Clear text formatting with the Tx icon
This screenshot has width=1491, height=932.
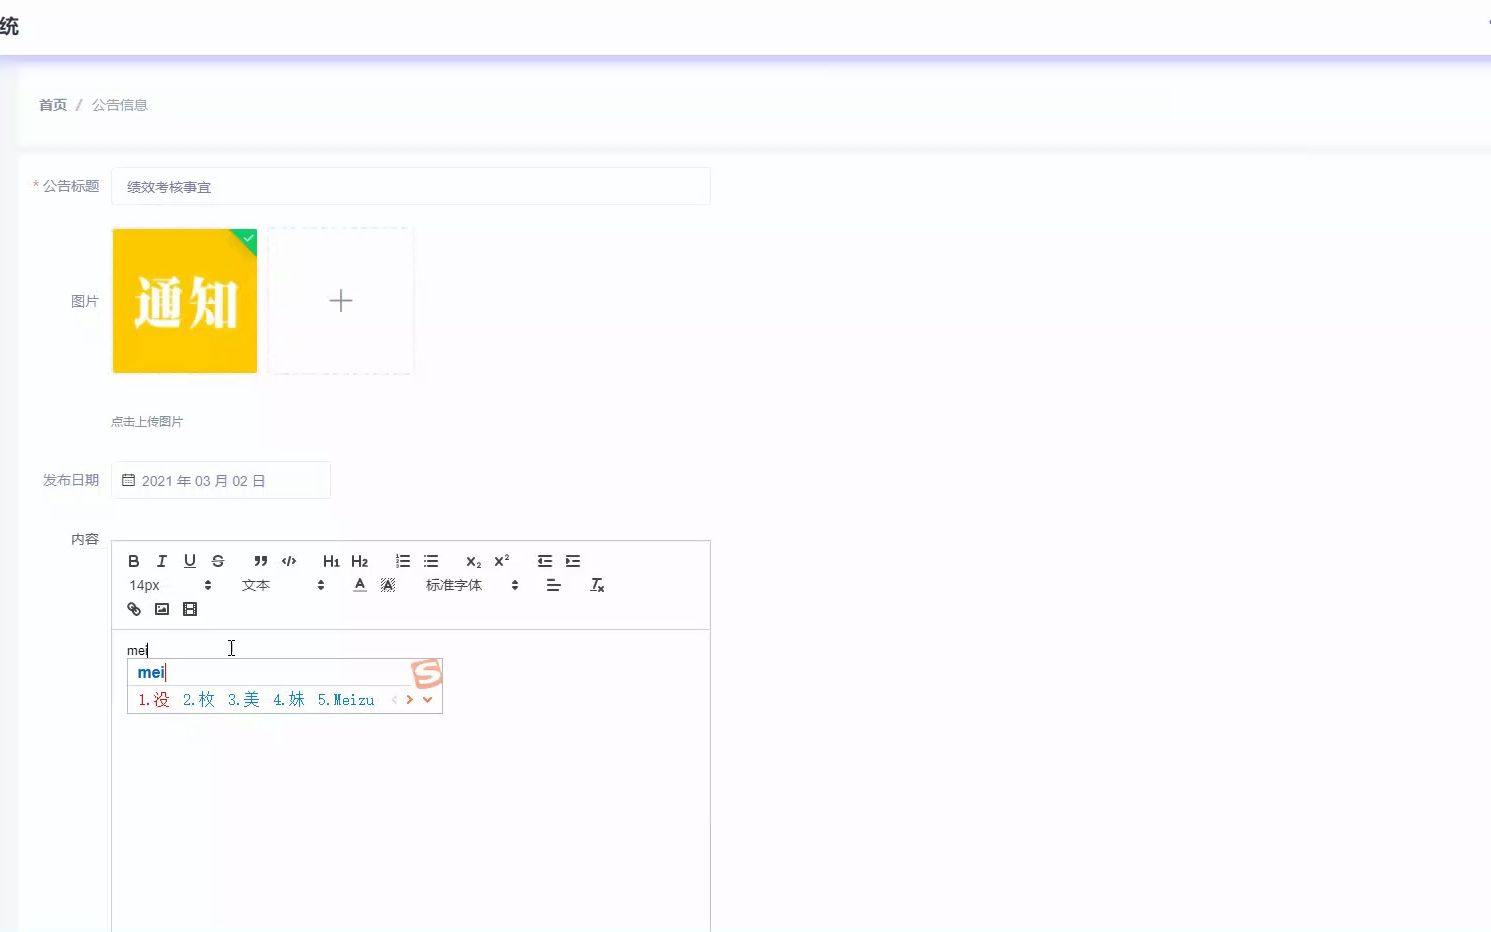pos(597,585)
